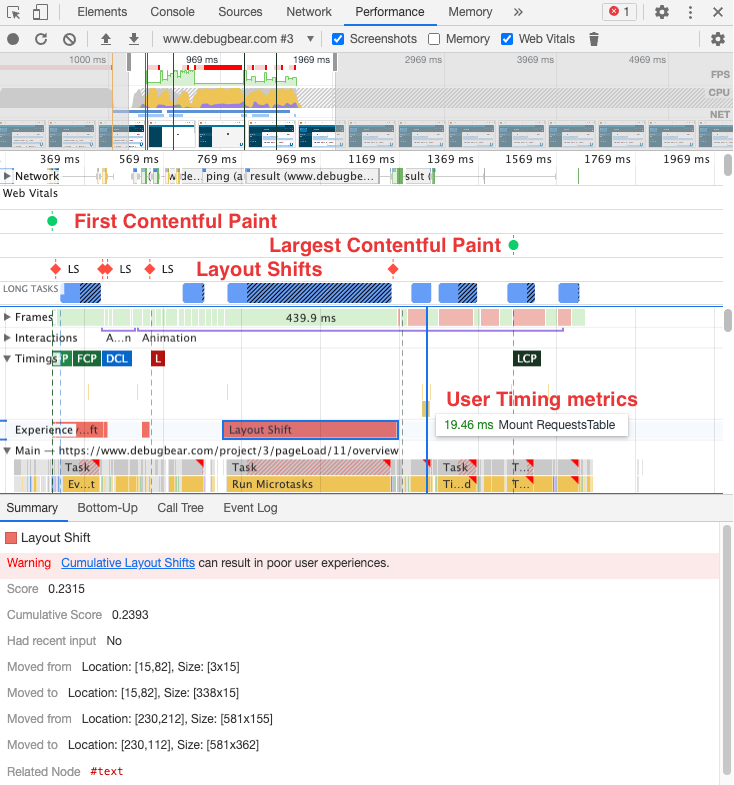Click the Largest Contentful Paint green dot
734x785 pixels.
click(x=513, y=245)
